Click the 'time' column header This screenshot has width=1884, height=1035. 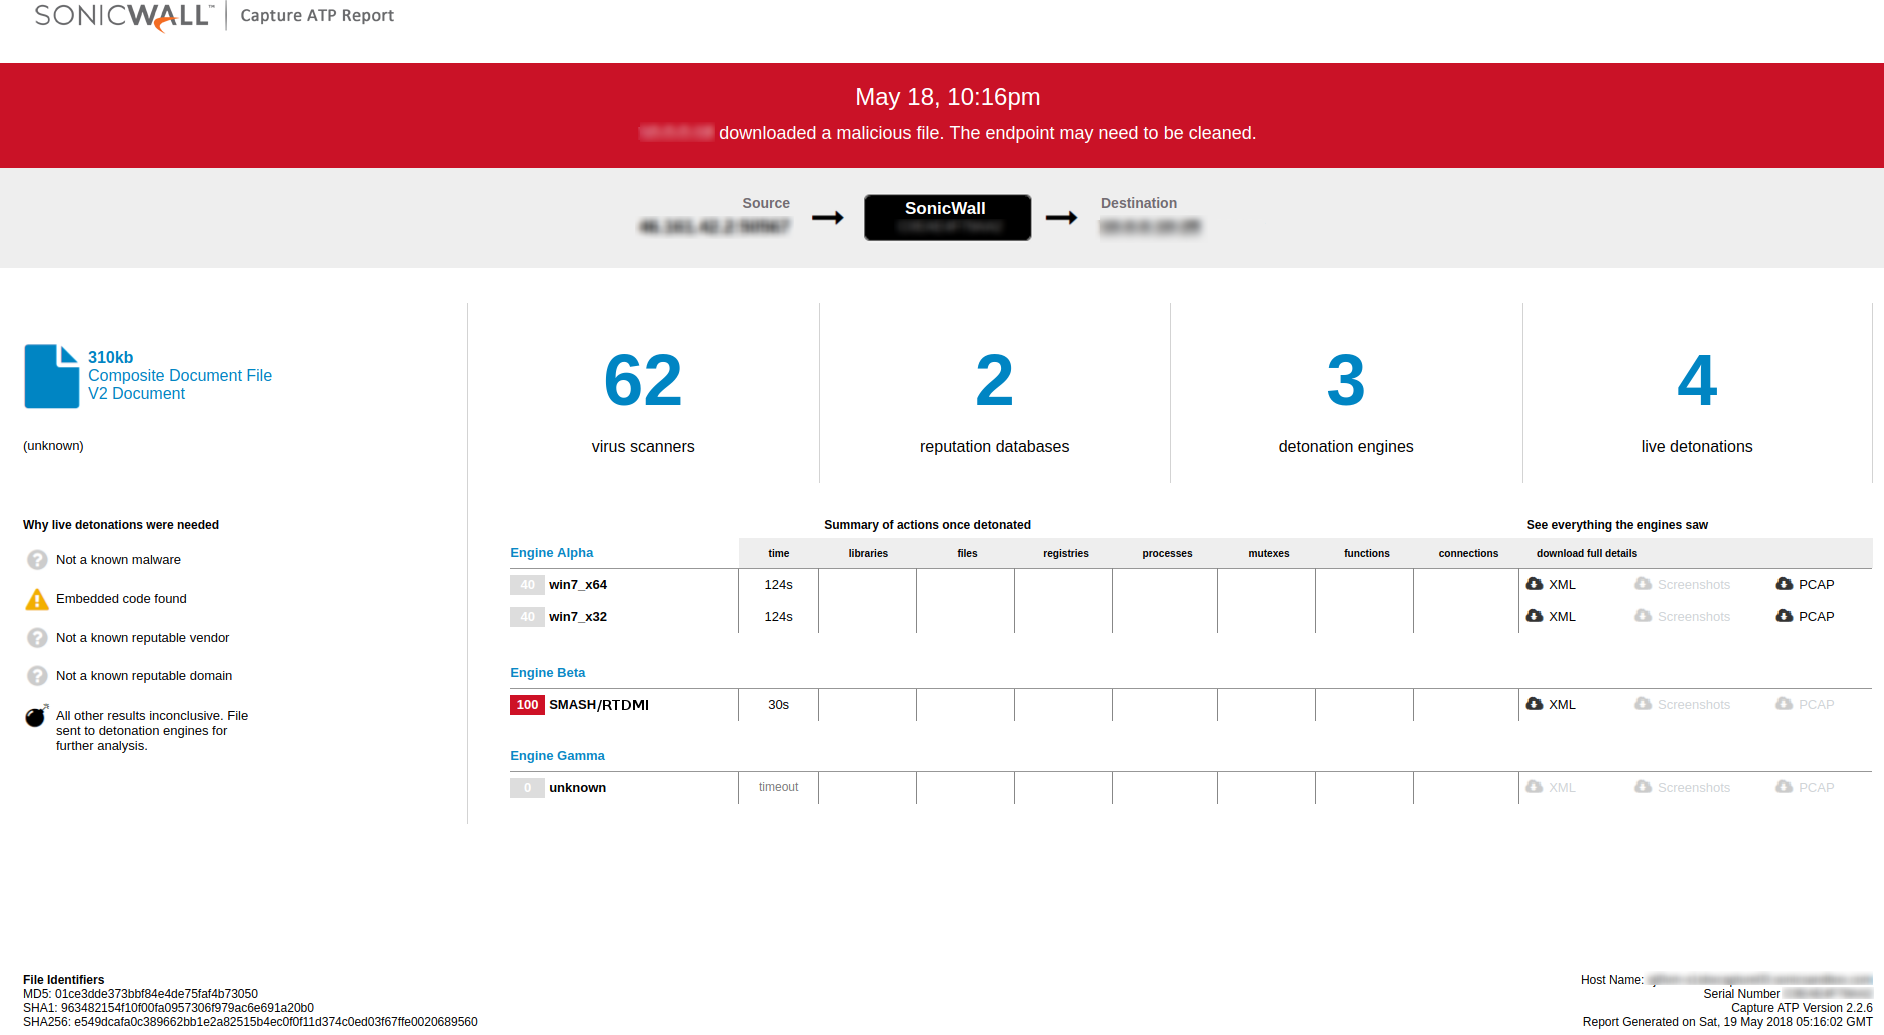pos(779,554)
